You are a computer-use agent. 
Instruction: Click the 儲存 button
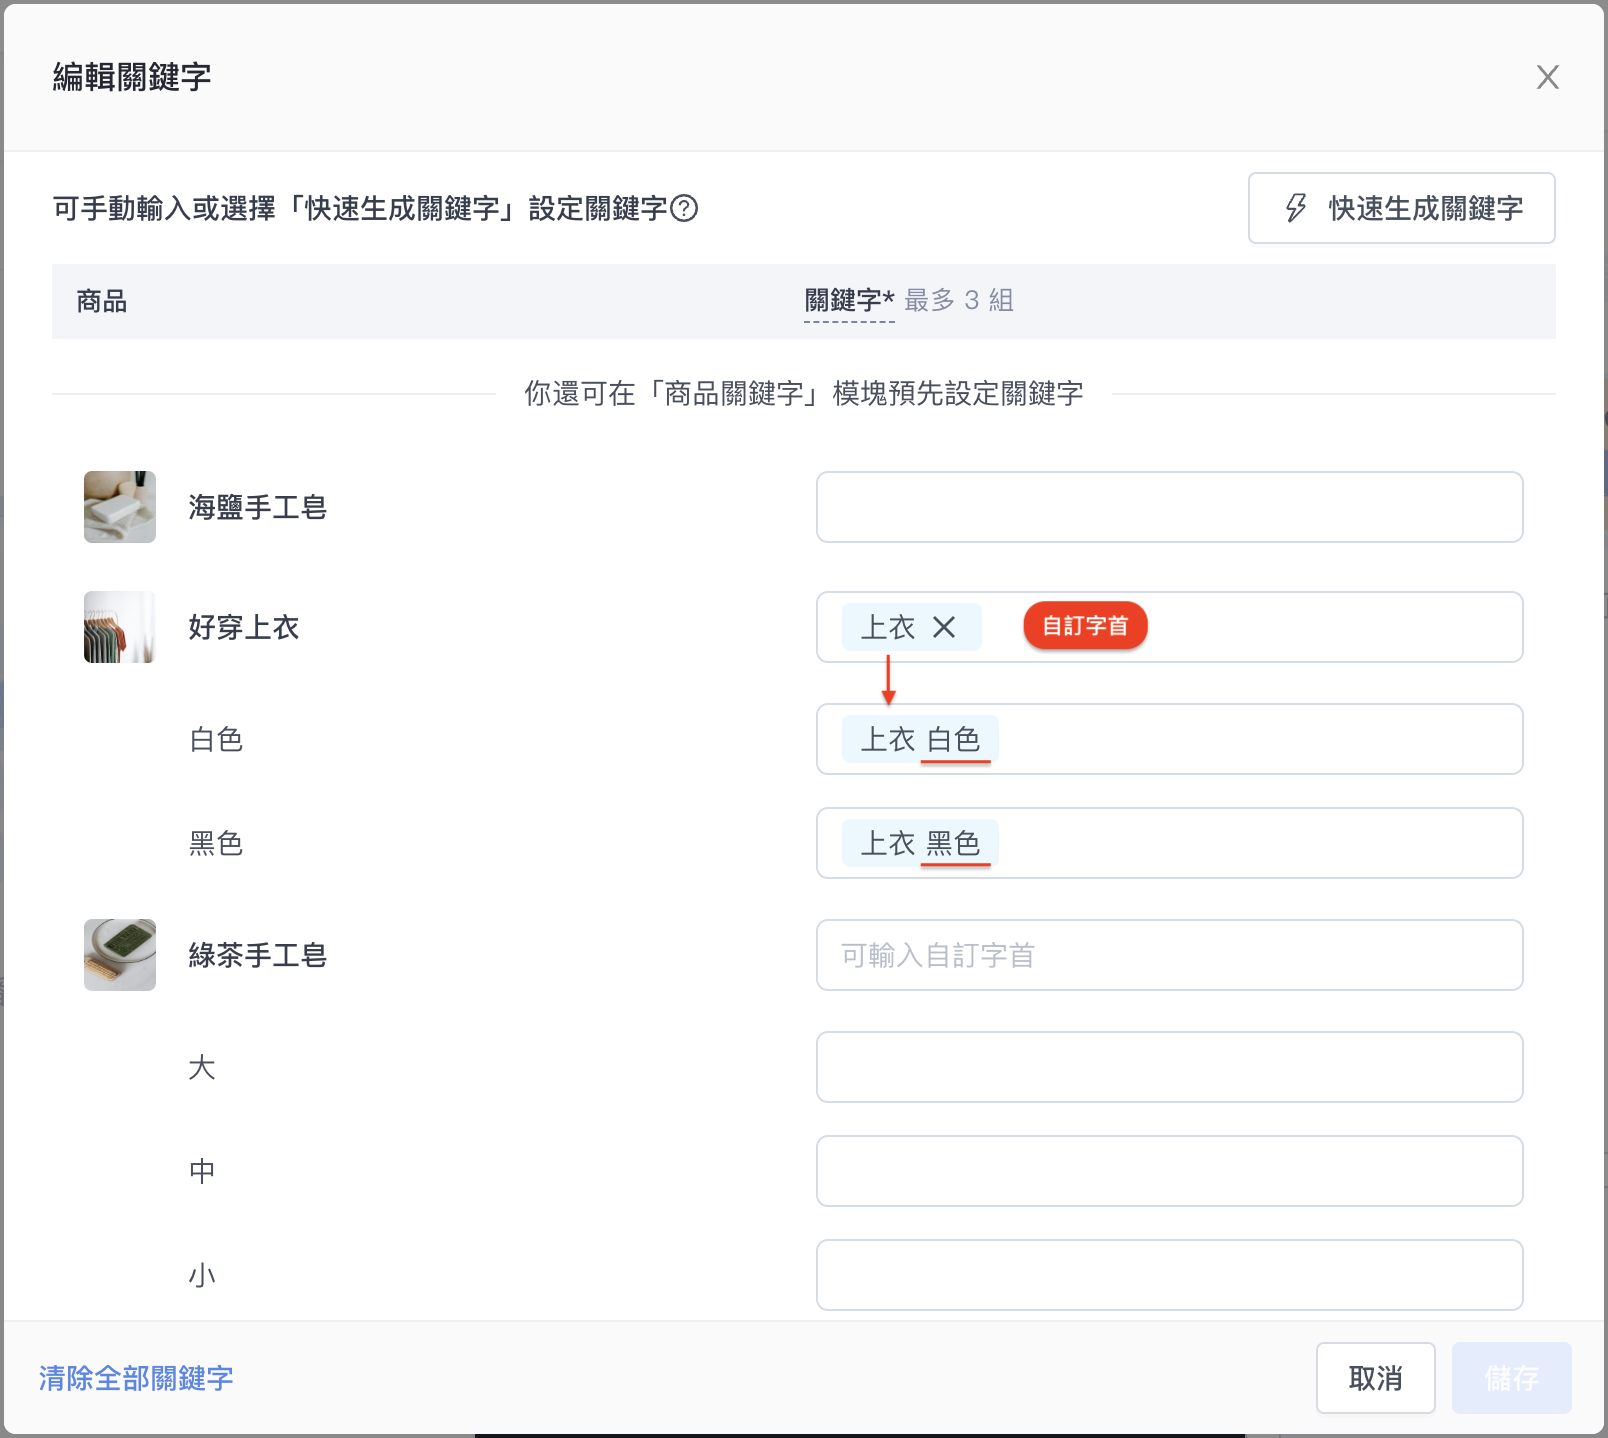point(1511,1378)
